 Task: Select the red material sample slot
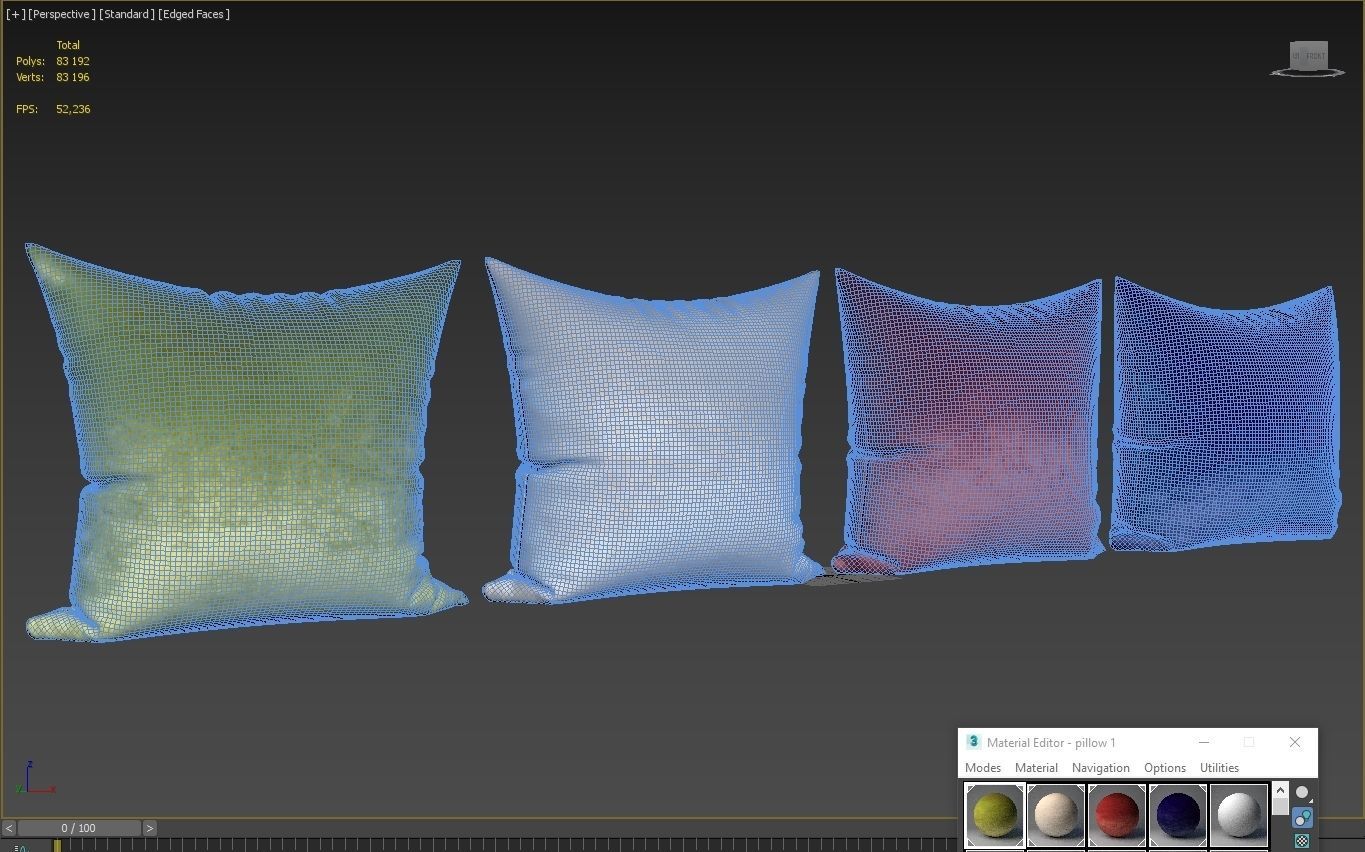click(x=1117, y=815)
